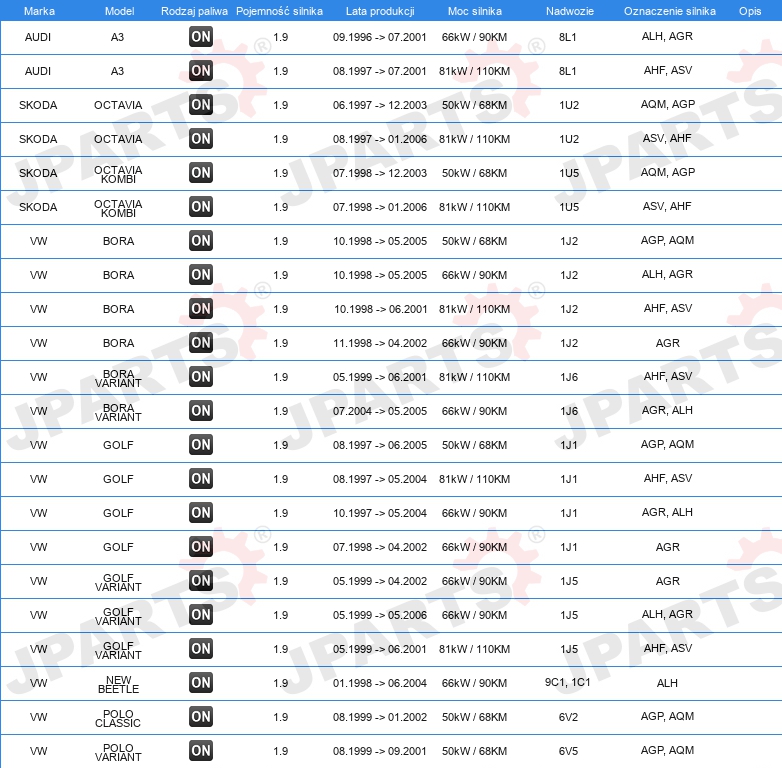
Task: Click SKODA brand in Octavia 06.1997 row
Action: click(x=38, y=105)
